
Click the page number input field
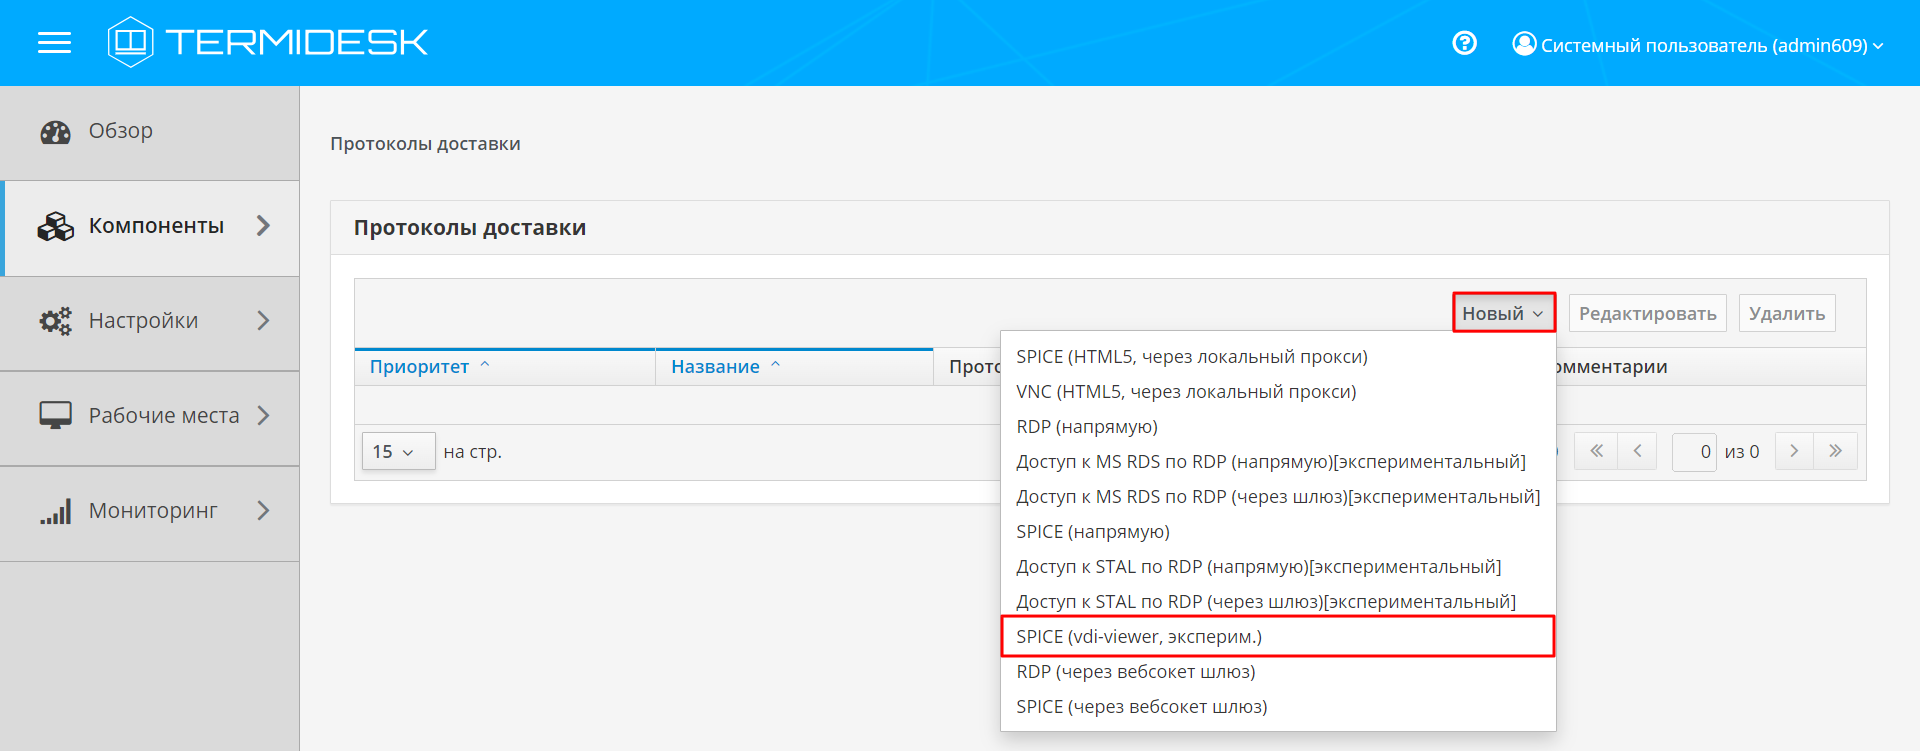coord(1694,452)
